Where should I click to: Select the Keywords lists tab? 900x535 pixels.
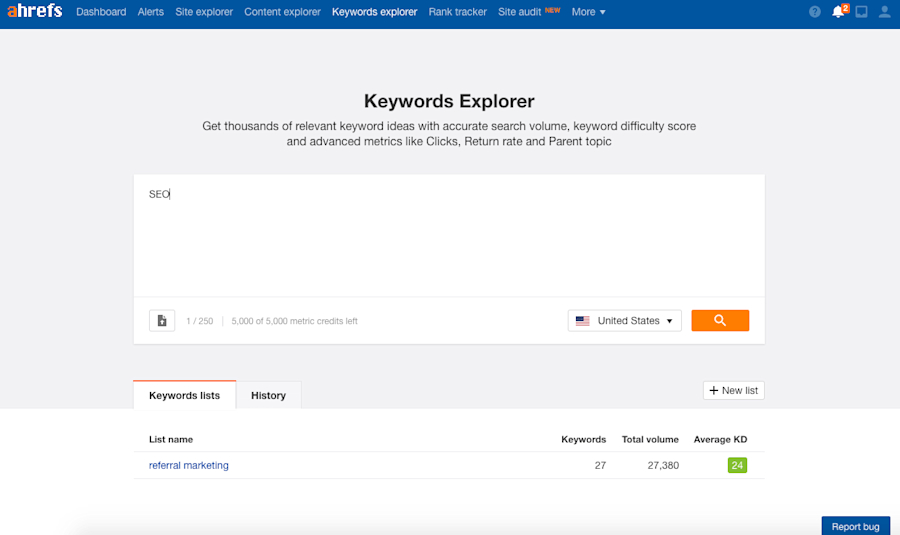point(184,395)
